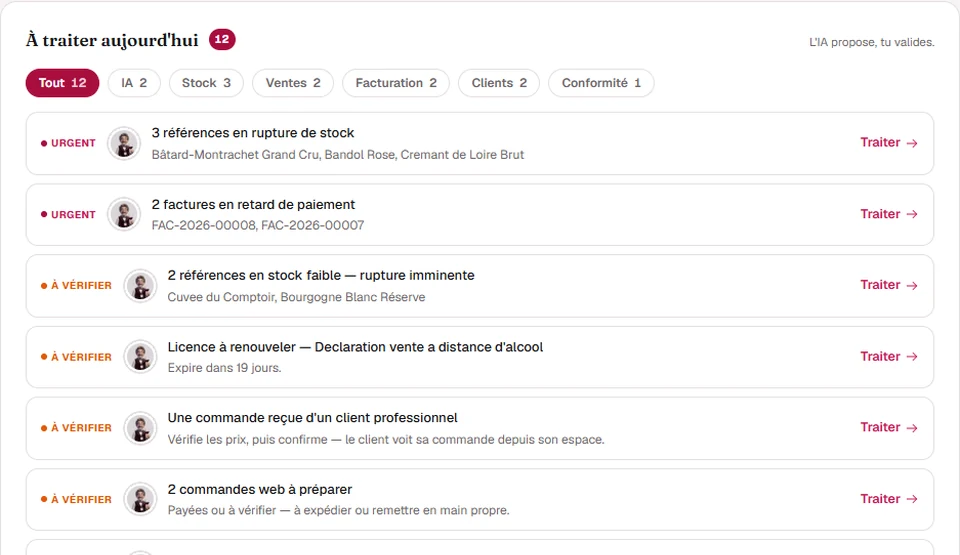Click Traiter for rupture de stock
This screenshot has height=555, width=960.
point(889,142)
